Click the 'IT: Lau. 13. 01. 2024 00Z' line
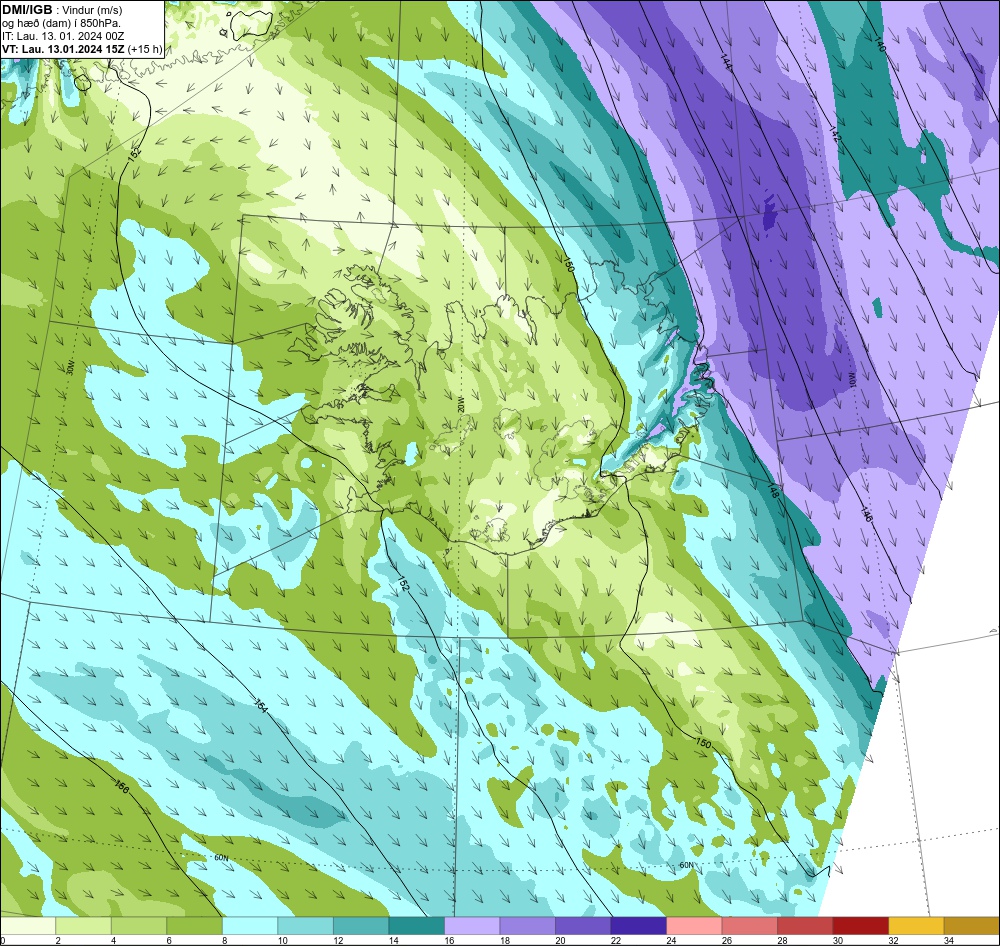The width and height of the screenshot is (1000, 946). click(62, 36)
